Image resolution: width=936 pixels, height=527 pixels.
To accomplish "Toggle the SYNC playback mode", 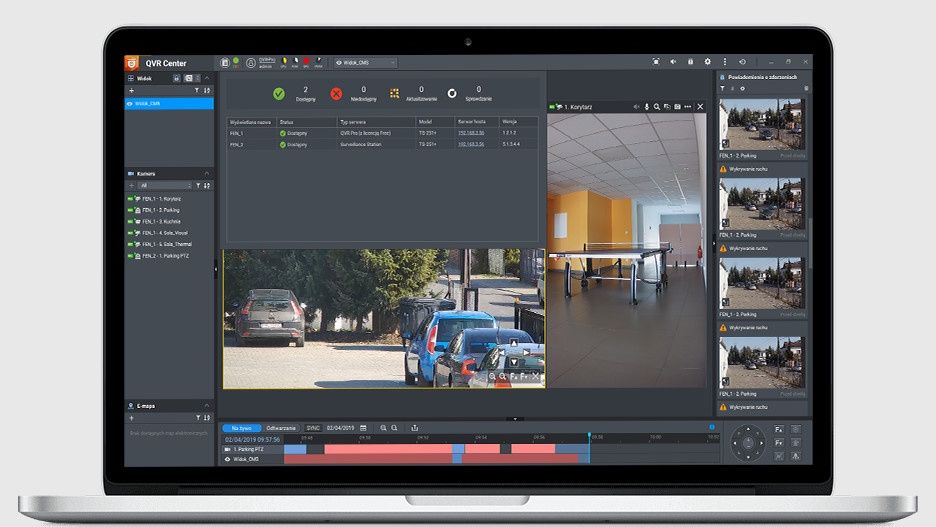I will [x=313, y=428].
